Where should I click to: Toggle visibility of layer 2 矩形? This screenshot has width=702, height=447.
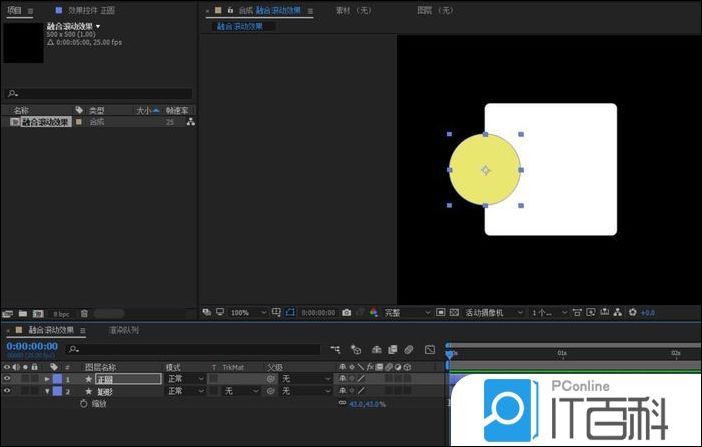8,391
